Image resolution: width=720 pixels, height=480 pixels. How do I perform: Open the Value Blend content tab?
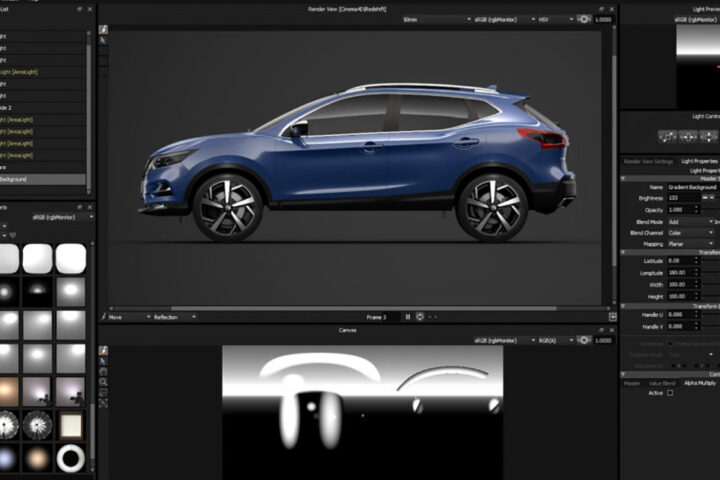[662, 383]
